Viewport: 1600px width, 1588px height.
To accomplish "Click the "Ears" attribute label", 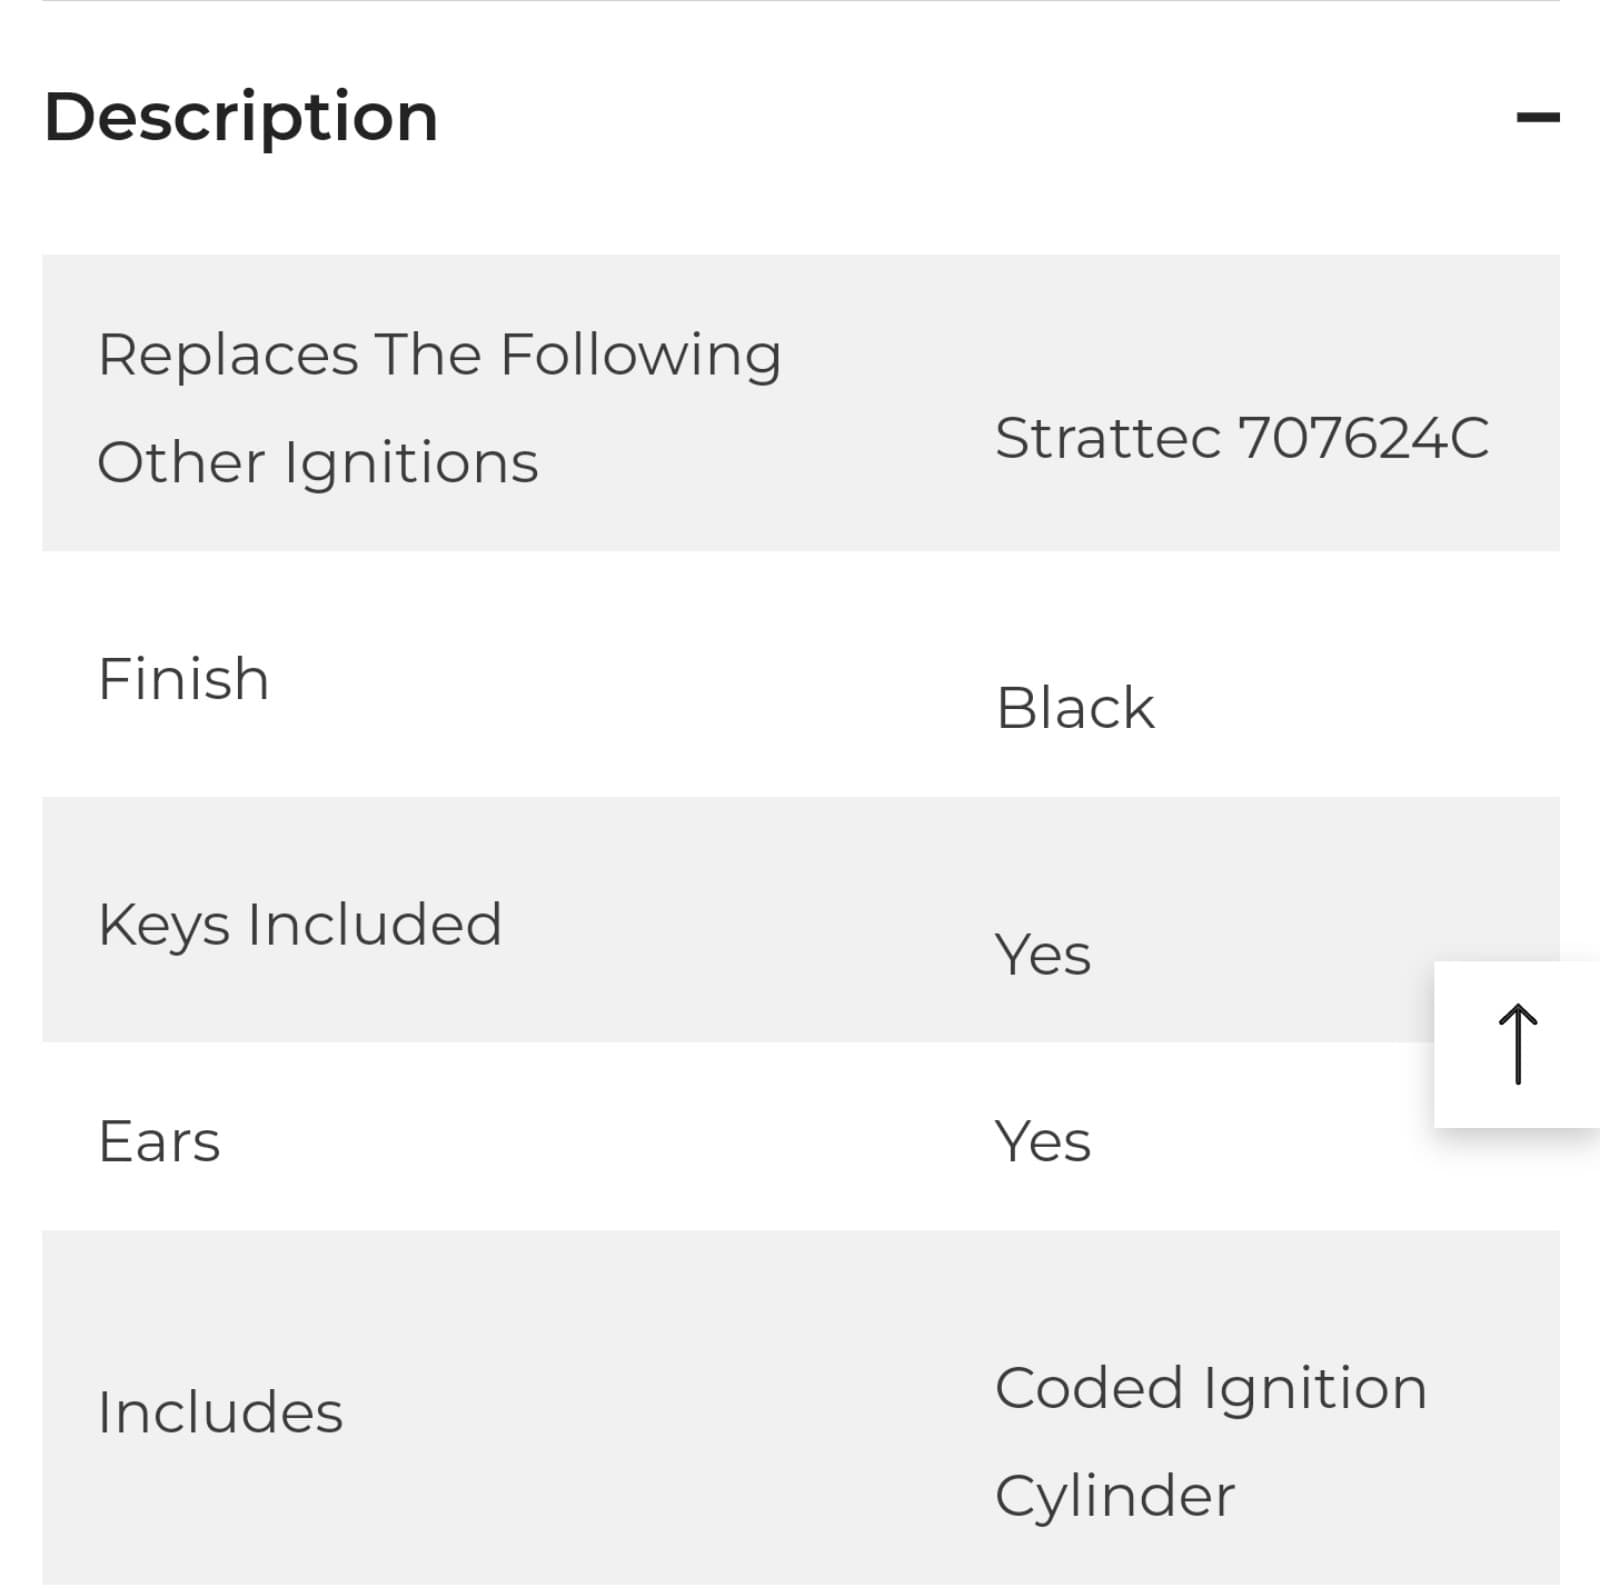I will (159, 1142).
